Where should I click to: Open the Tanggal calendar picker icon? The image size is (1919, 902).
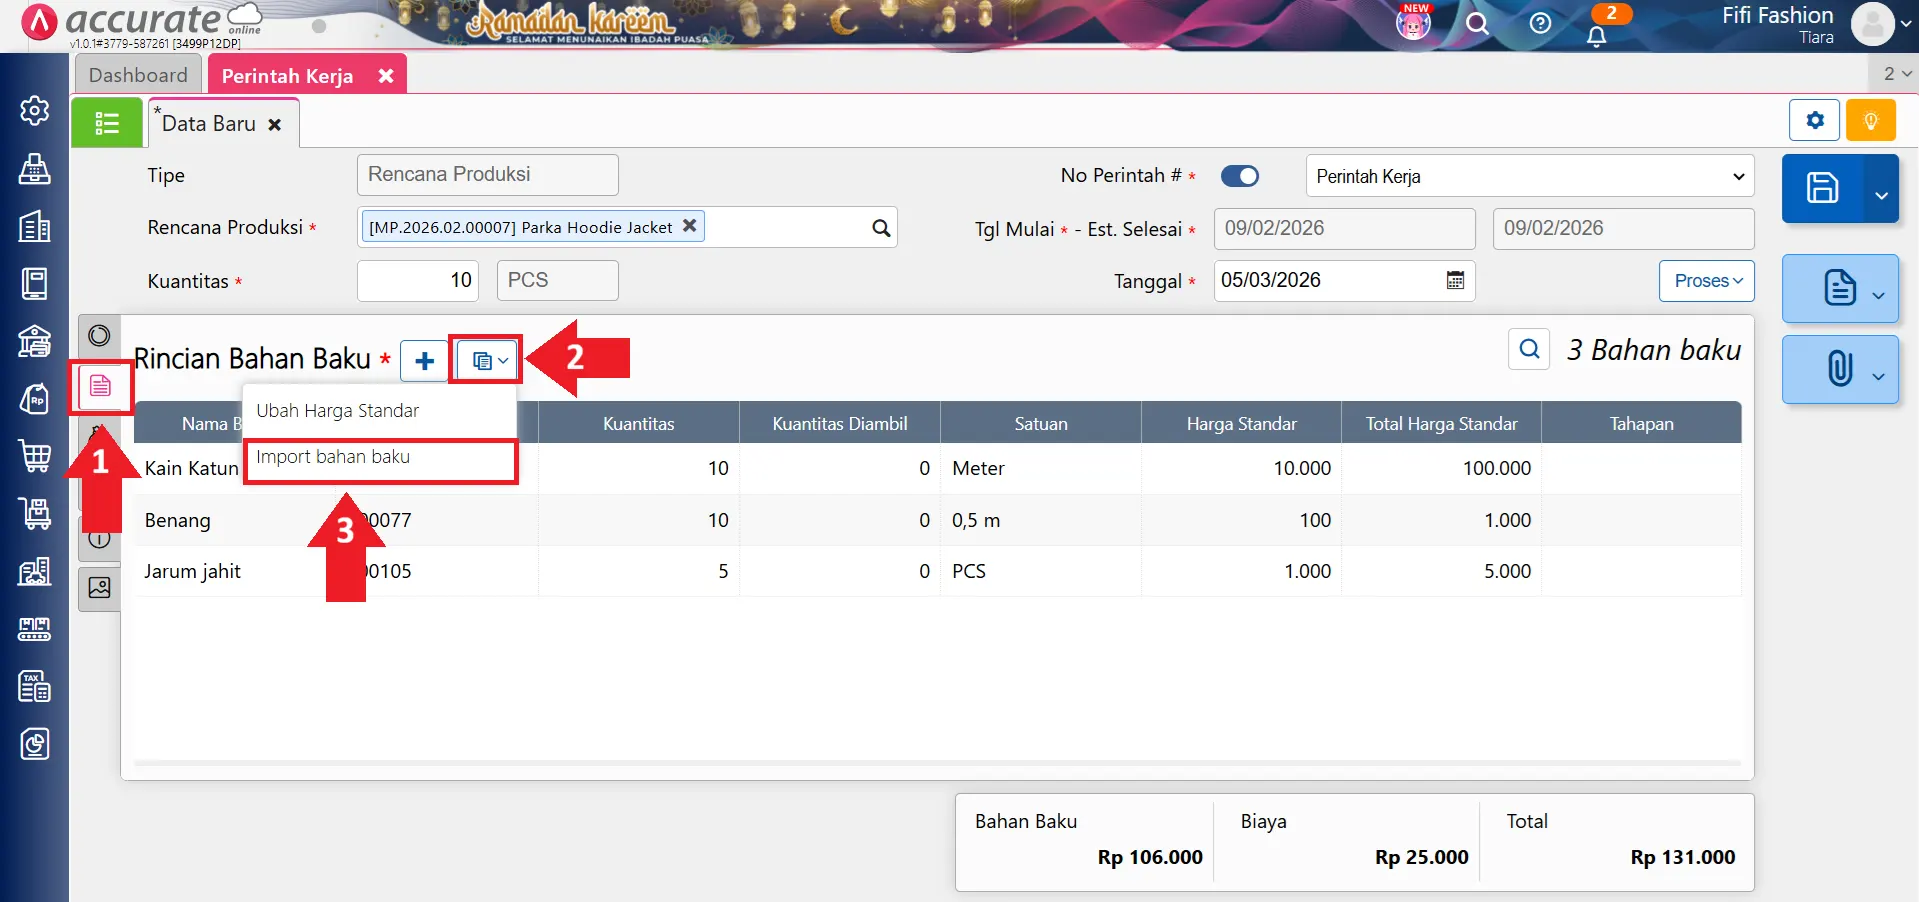(x=1455, y=281)
